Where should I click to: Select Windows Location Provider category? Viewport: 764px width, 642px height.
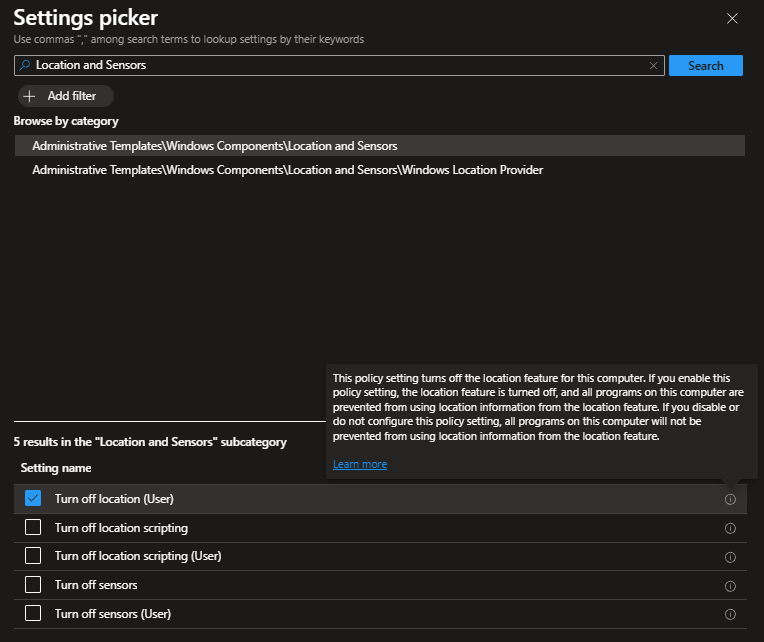(x=380, y=170)
